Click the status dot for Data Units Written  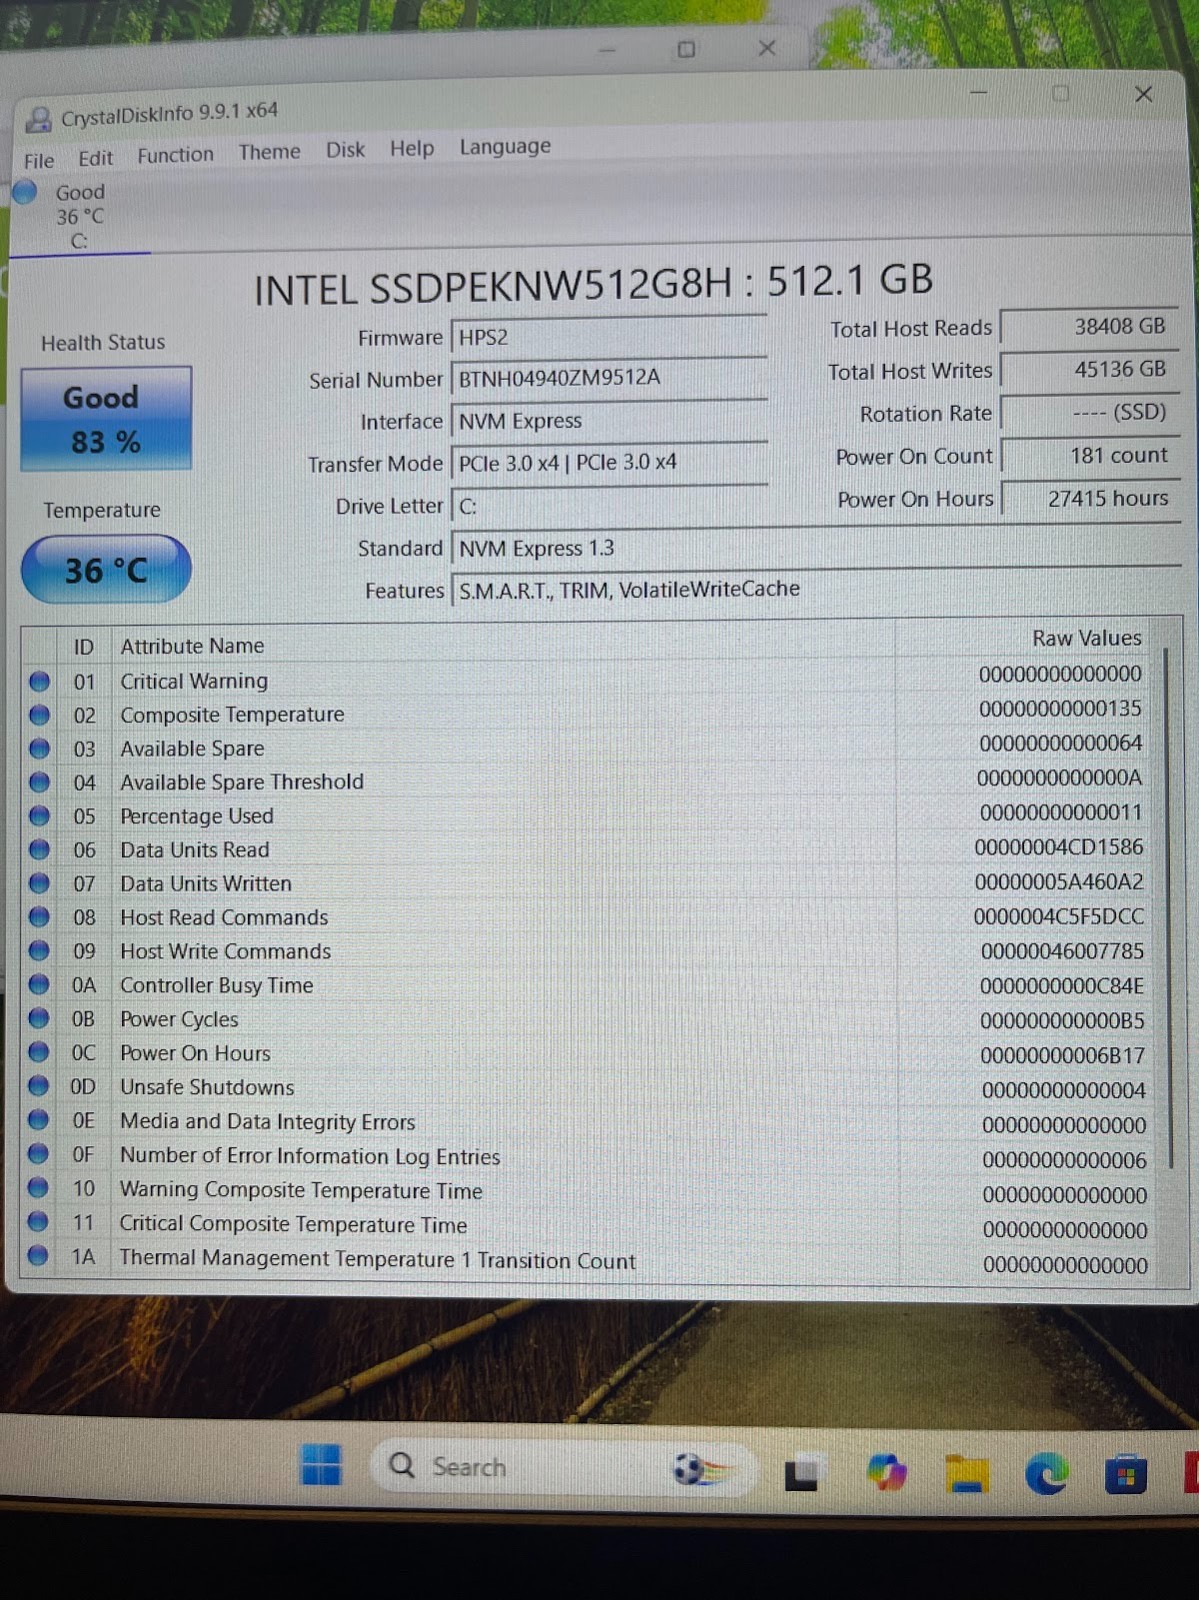[40, 884]
